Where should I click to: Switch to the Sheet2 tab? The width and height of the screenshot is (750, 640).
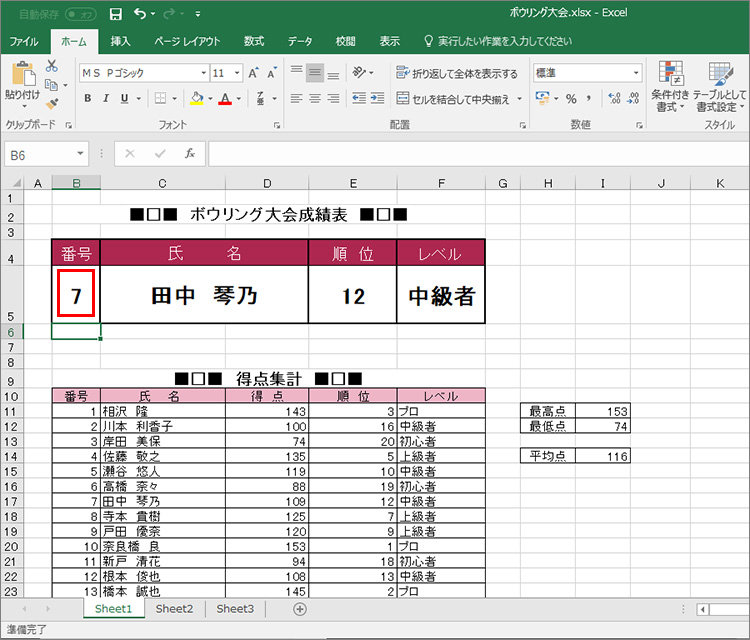(174, 608)
